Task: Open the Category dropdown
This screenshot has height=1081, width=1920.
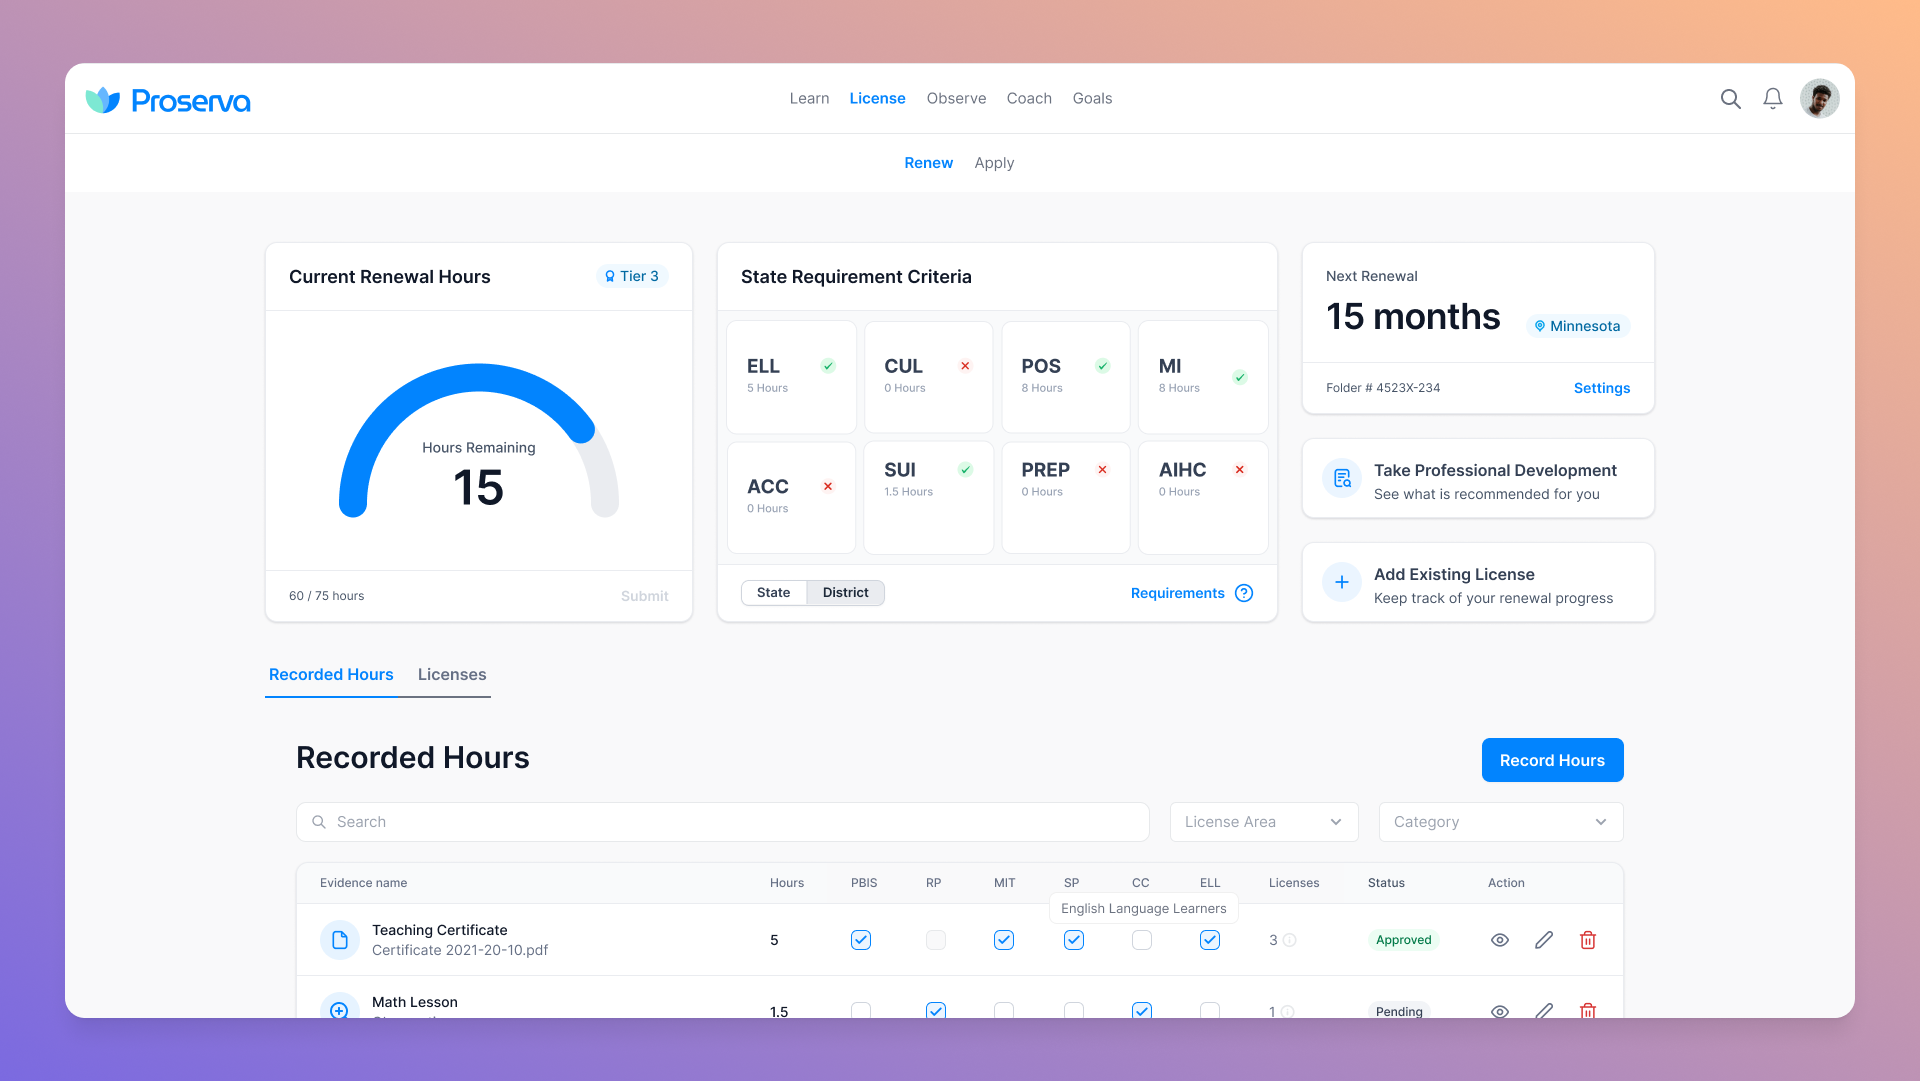Action: [1501, 822]
